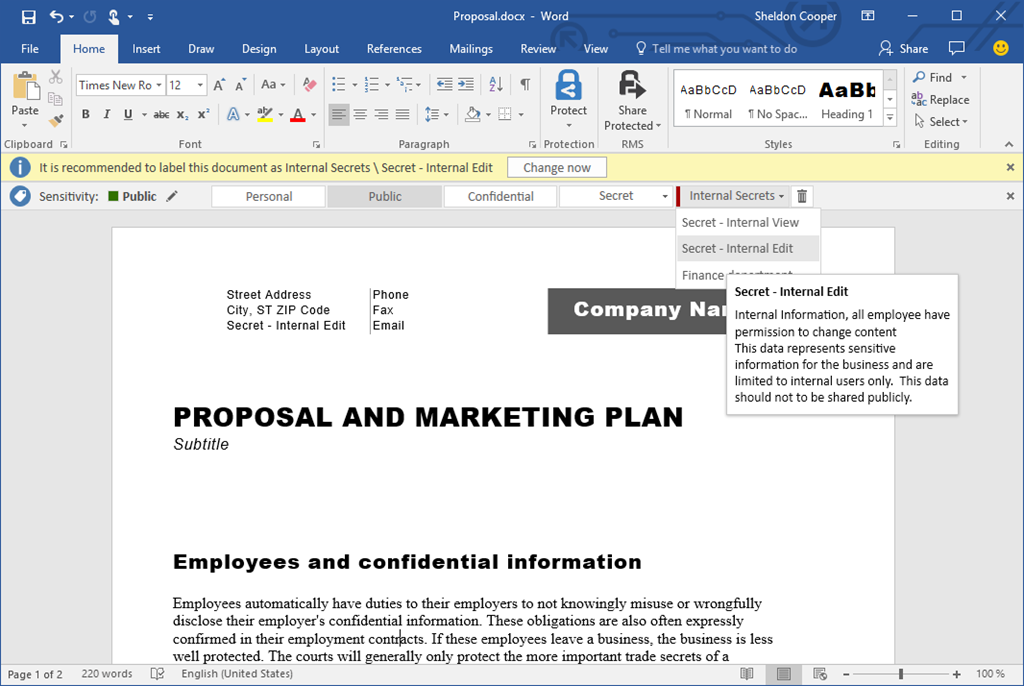Click the zoom slider in status bar
1024x686 pixels.
pos(901,674)
